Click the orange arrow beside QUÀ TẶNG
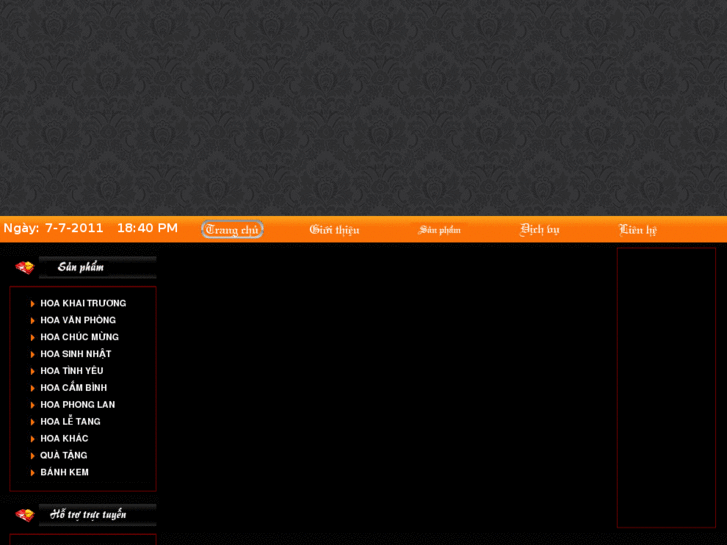 pyautogui.click(x=32, y=456)
